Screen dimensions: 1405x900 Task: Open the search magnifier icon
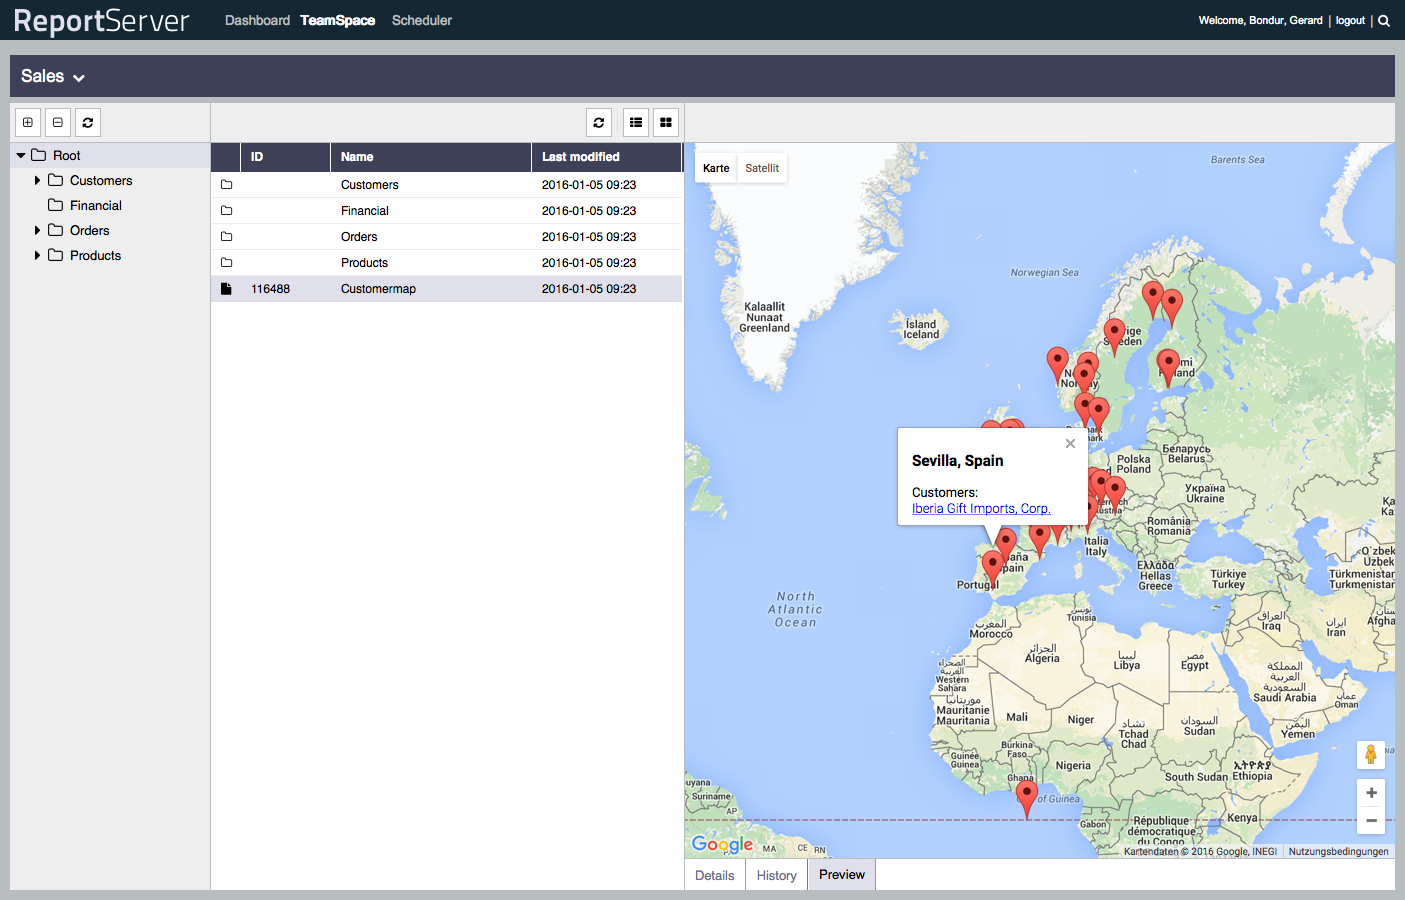[1384, 20]
